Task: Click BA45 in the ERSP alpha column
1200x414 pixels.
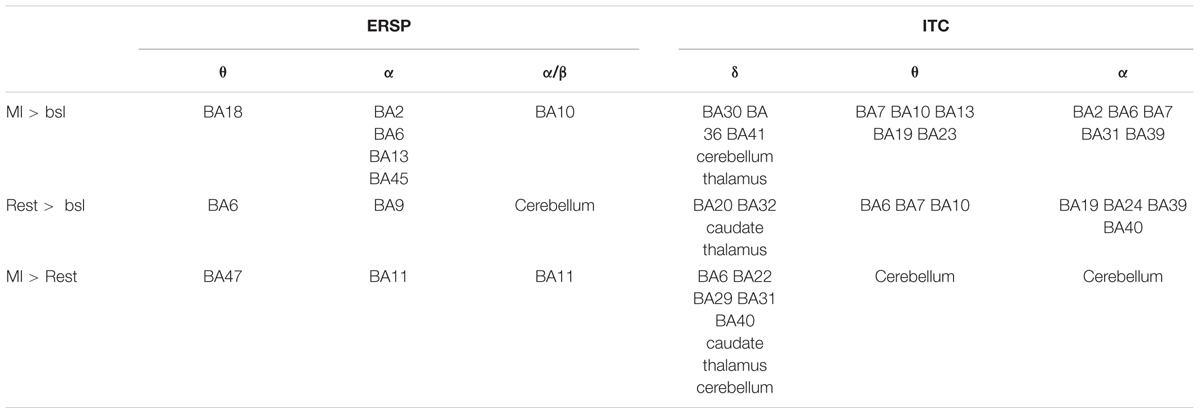Action: (x=389, y=179)
